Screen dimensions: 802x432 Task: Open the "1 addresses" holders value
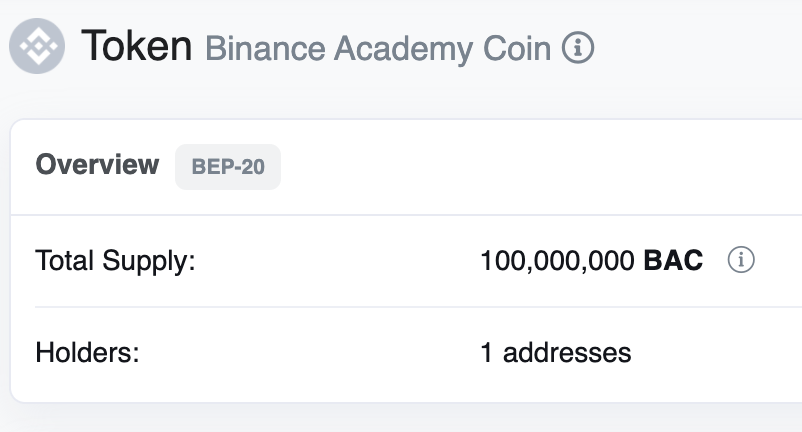click(556, 352)
